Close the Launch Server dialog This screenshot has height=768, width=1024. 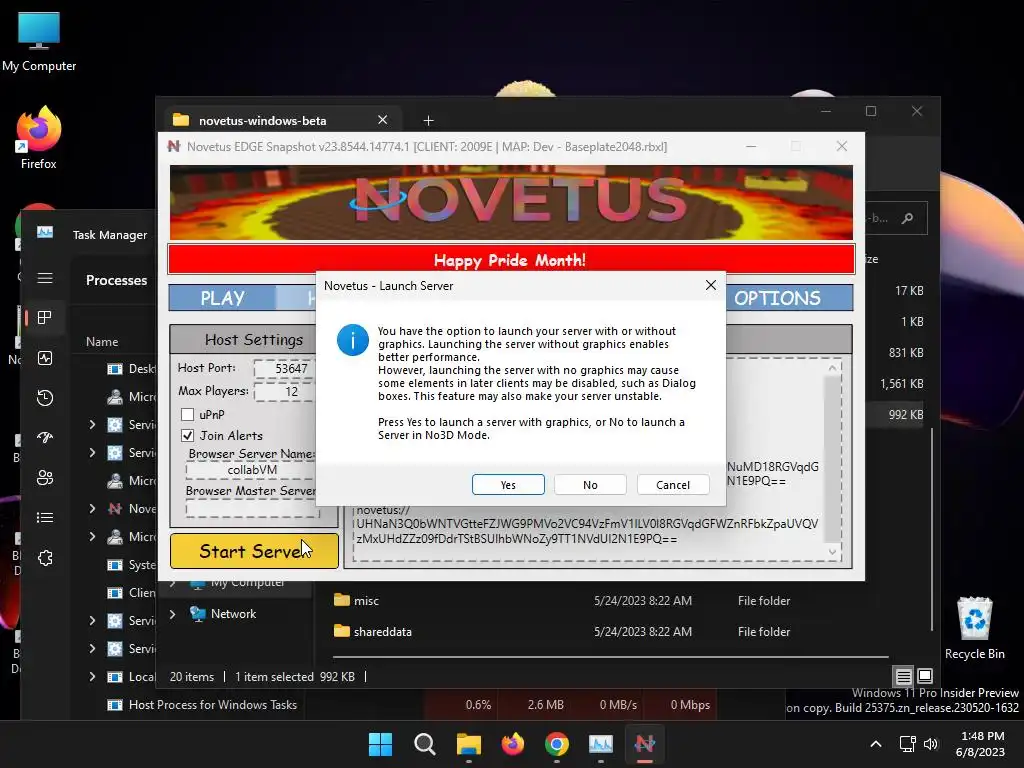pyautogui.click(x=711, y=285)
